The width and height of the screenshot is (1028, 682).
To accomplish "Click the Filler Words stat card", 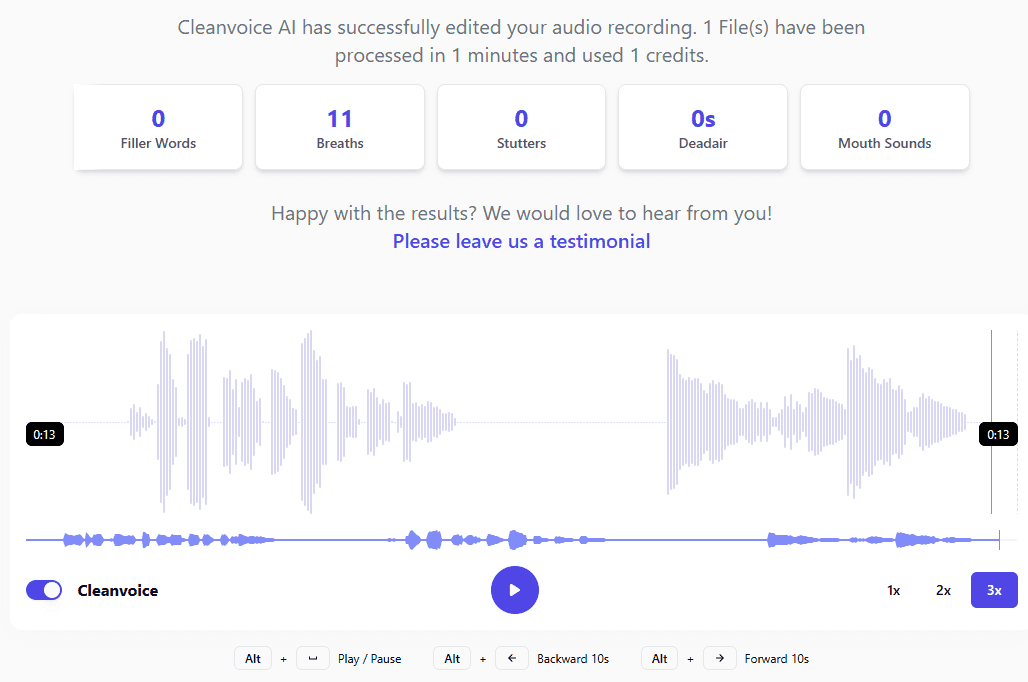I will [x=158, y=128].
